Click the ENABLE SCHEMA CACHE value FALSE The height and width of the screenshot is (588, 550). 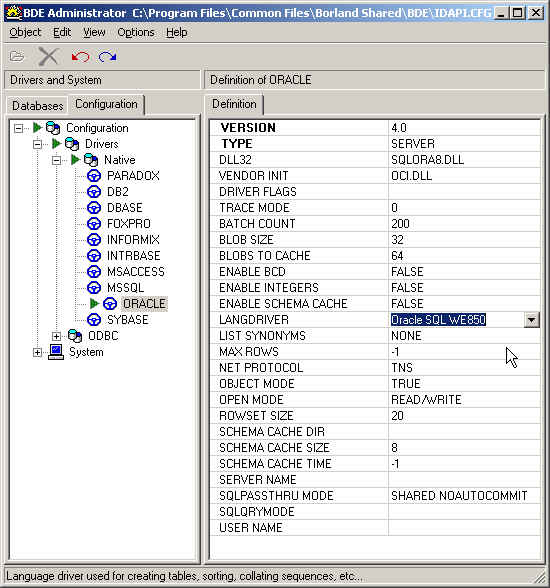tap(407, 304)
